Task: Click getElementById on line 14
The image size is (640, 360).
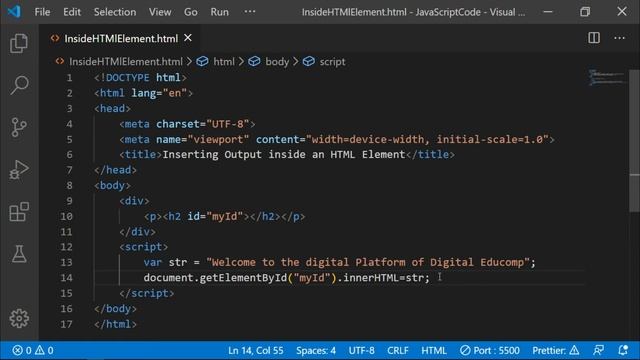Action: [243, 278]
